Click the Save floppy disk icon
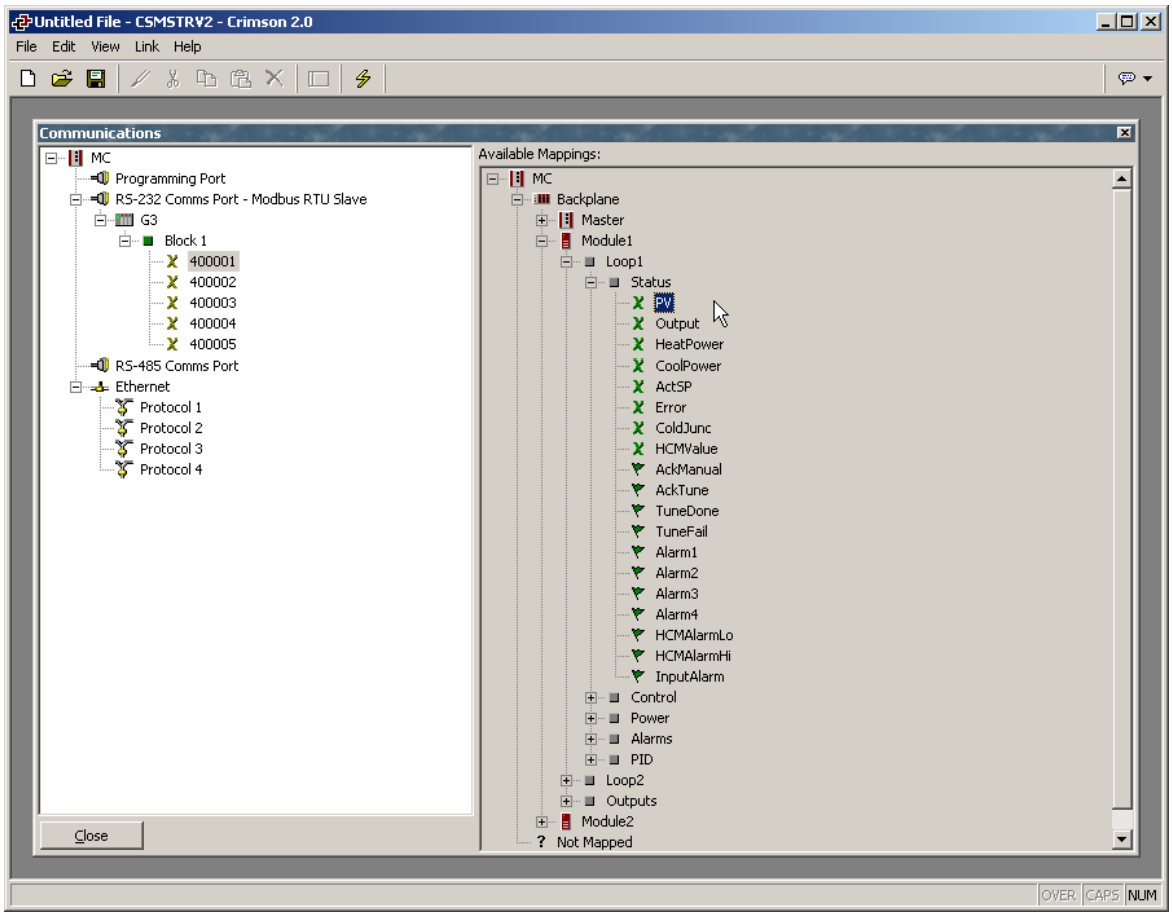Image resolution: width=1172 pixels, height=916 pixels. (x=96, y=78)
